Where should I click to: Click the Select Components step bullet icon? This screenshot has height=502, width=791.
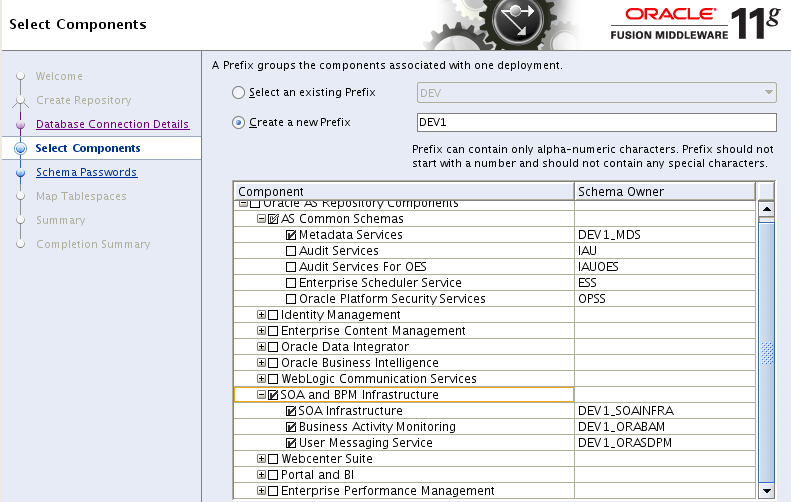pyautogui.click(x=20, y=149)
